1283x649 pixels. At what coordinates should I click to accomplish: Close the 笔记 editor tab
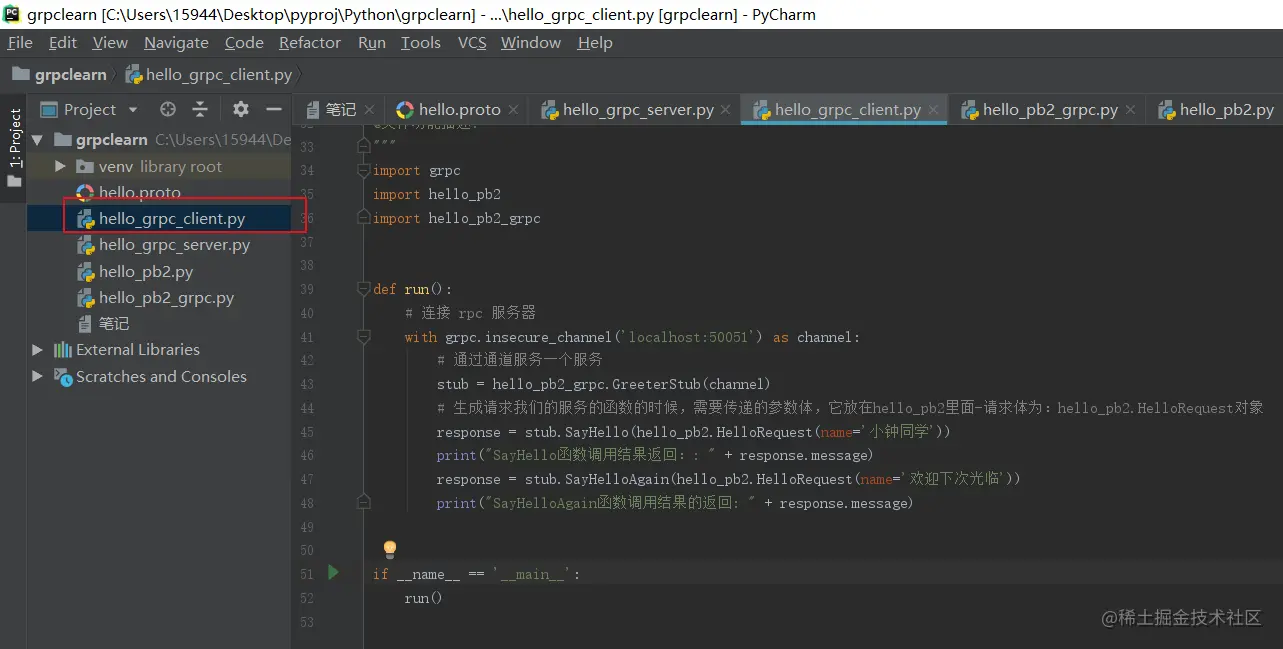coord(370,110)
